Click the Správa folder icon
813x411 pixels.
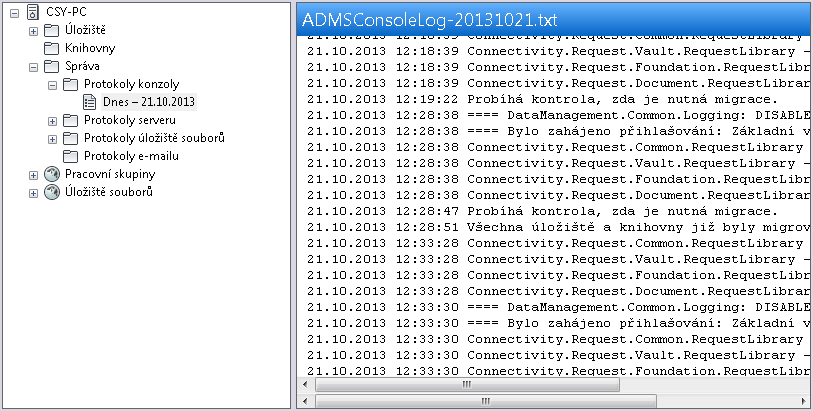point(51,66)
